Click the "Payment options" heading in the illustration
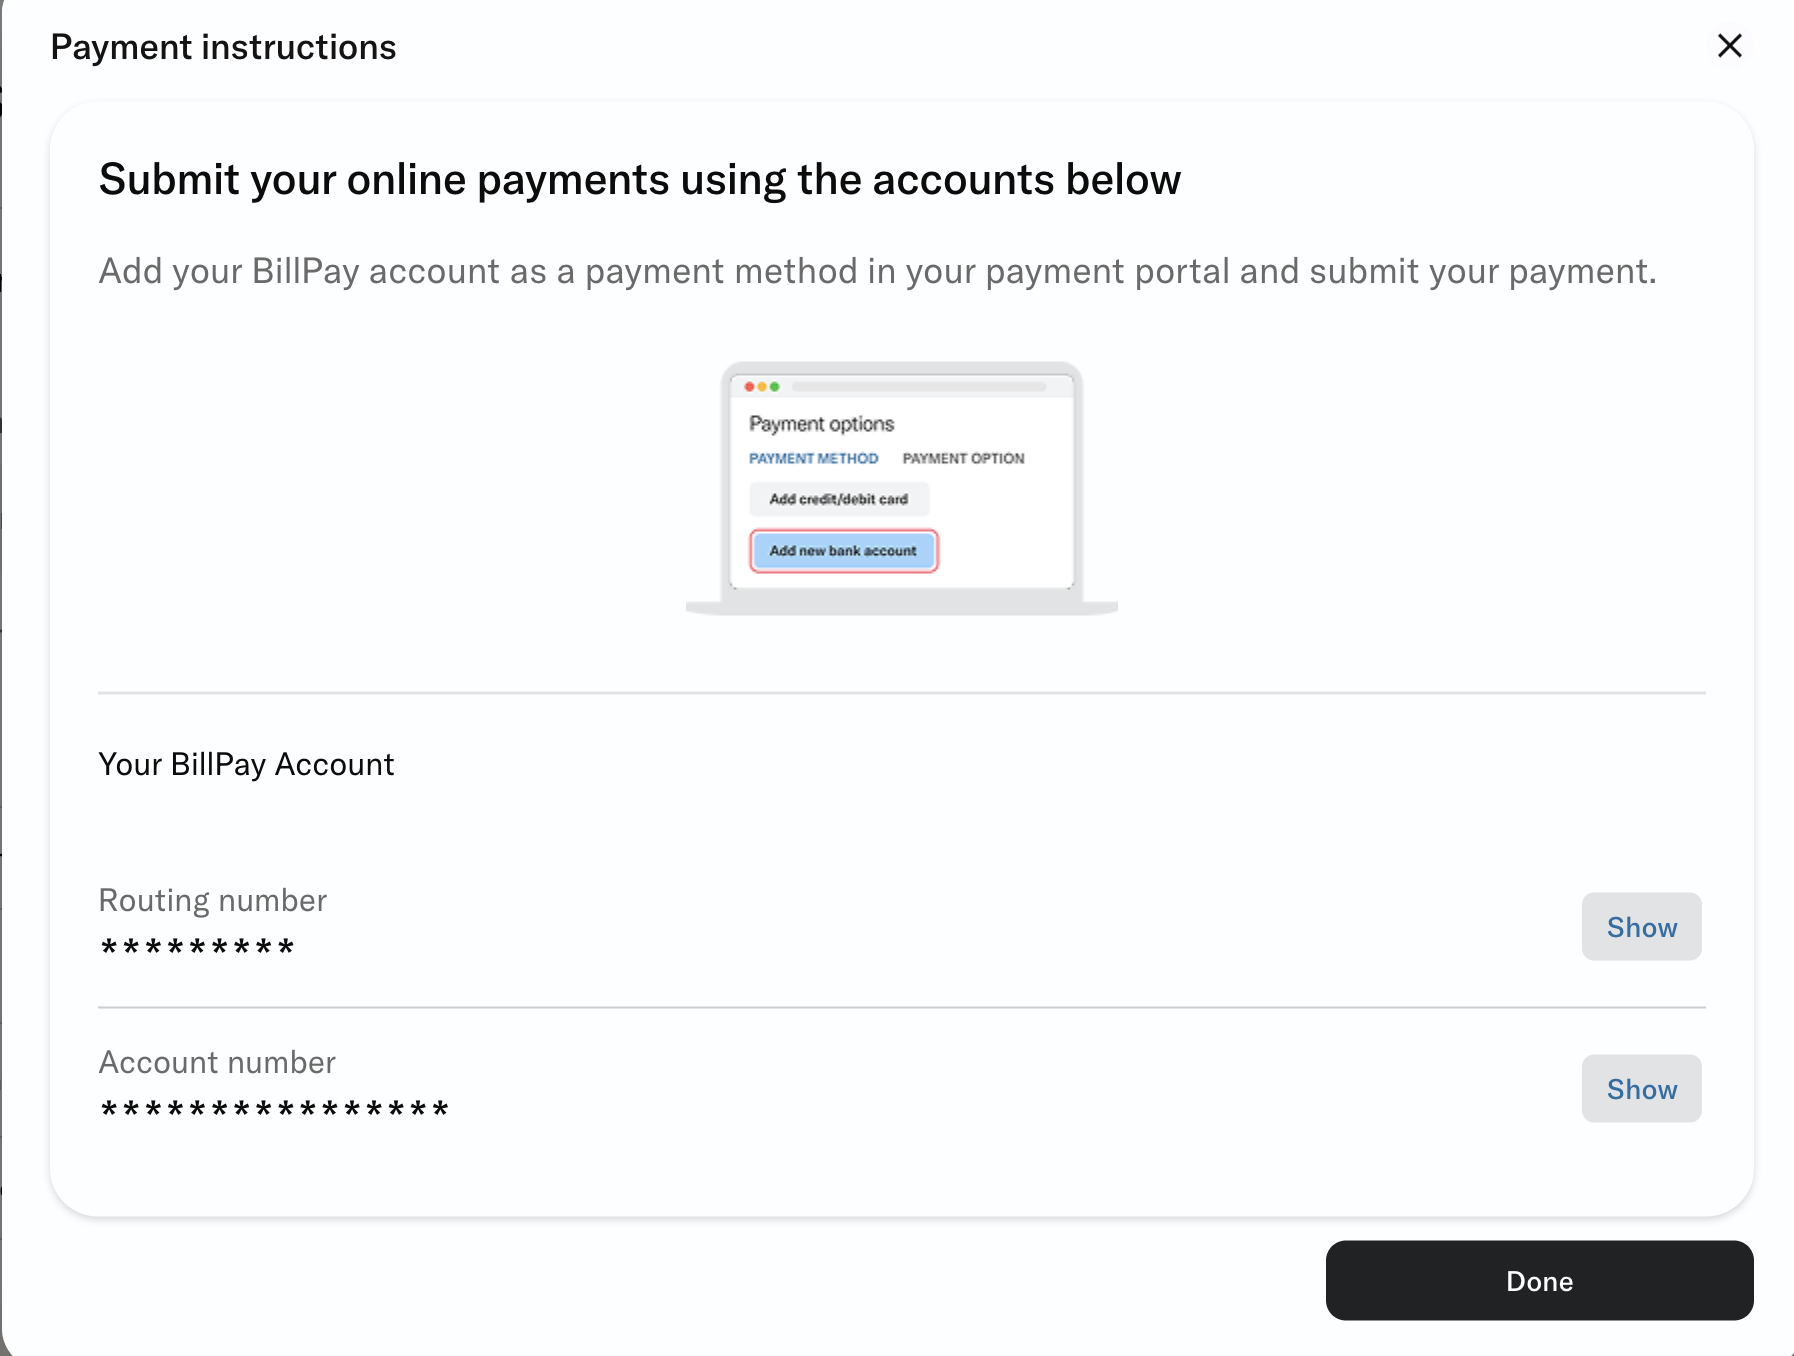This screenshot has width=1794, height=1356. [821, 423]
